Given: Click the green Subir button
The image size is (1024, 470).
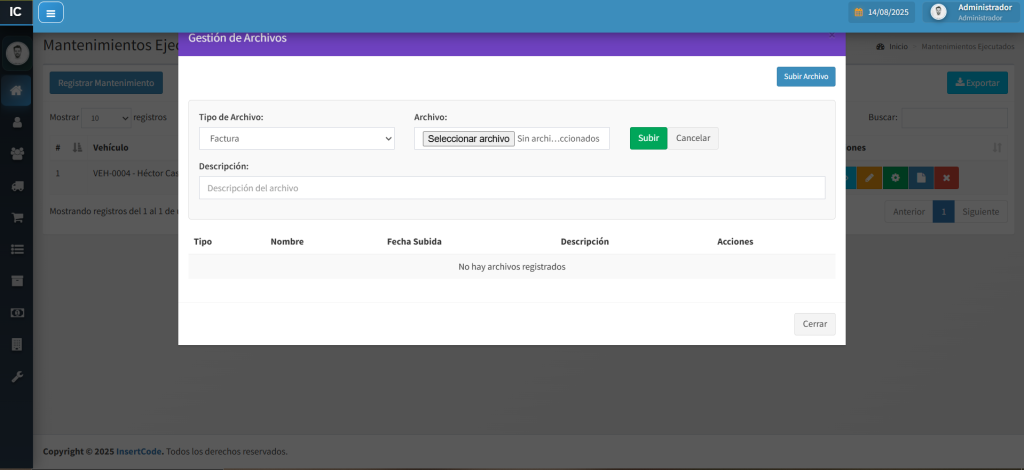Looking at the screenshot, I should 648,138.
